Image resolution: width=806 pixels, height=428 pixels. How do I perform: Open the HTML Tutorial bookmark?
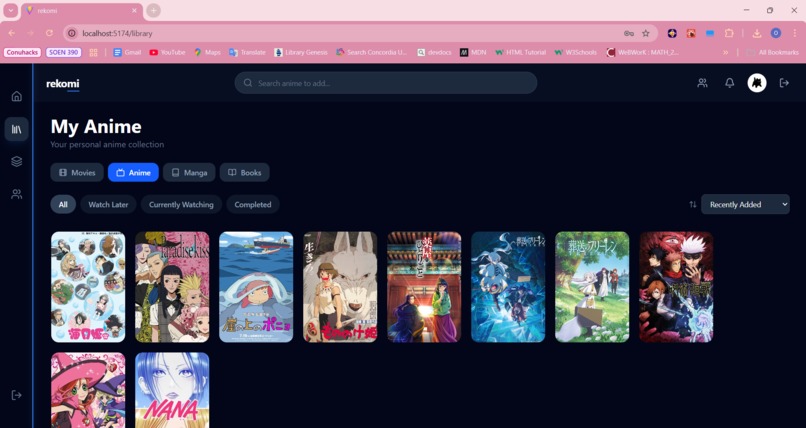520,52
